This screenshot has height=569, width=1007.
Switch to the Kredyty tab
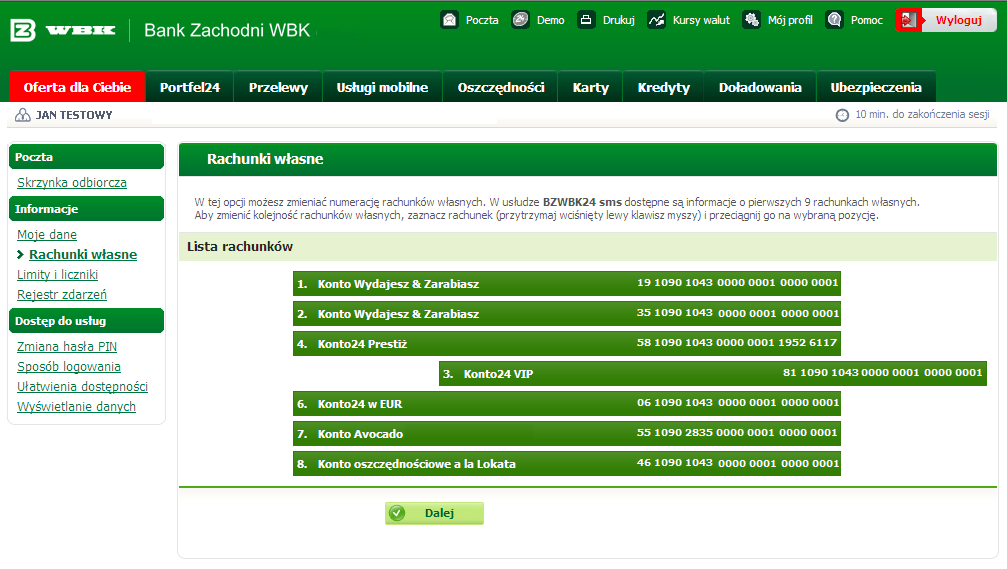(x=663, y=87)
